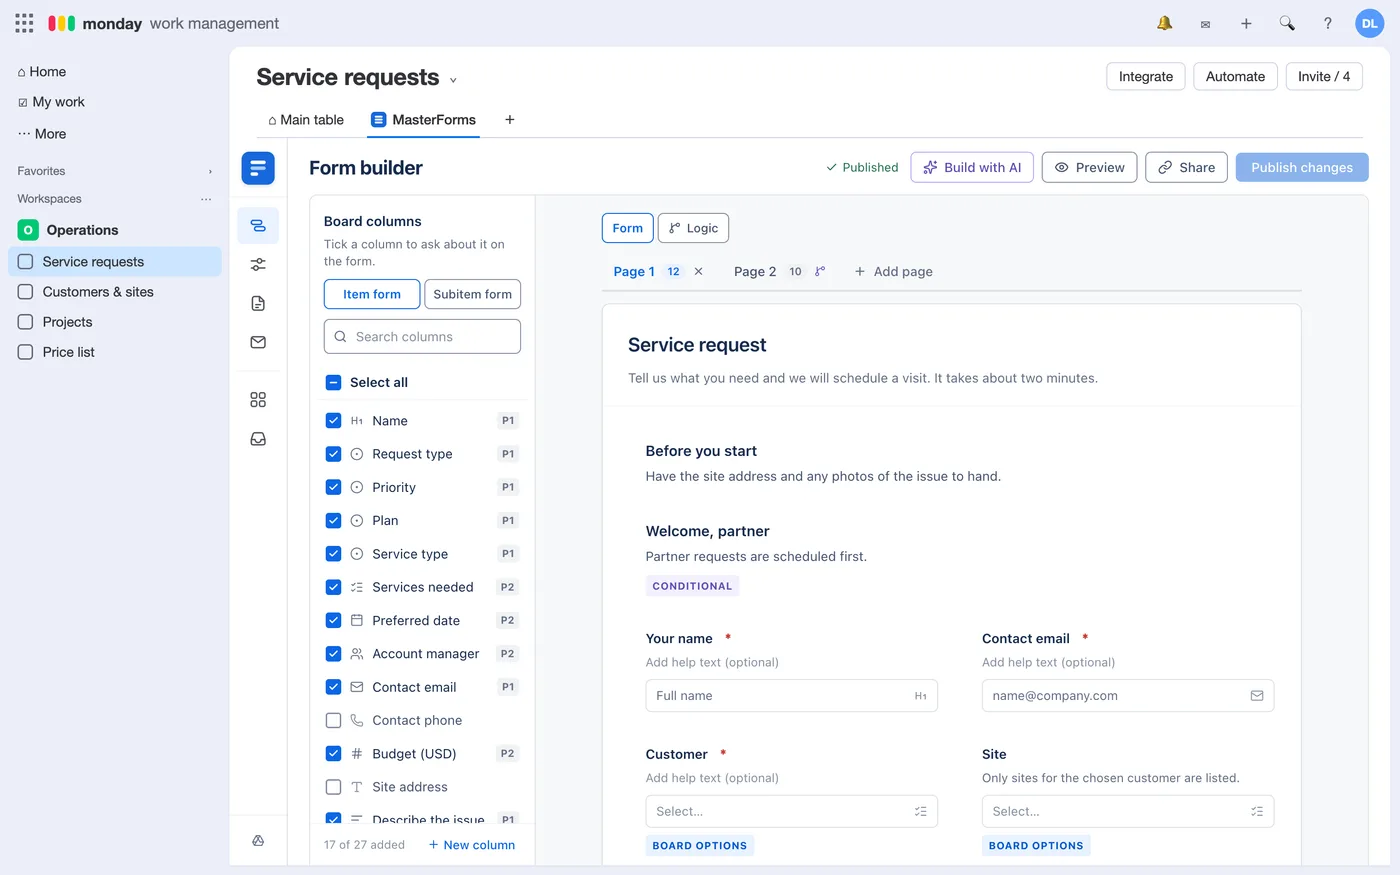Untick the Budget (USD) column checkbox

click(x=334, y=754)
